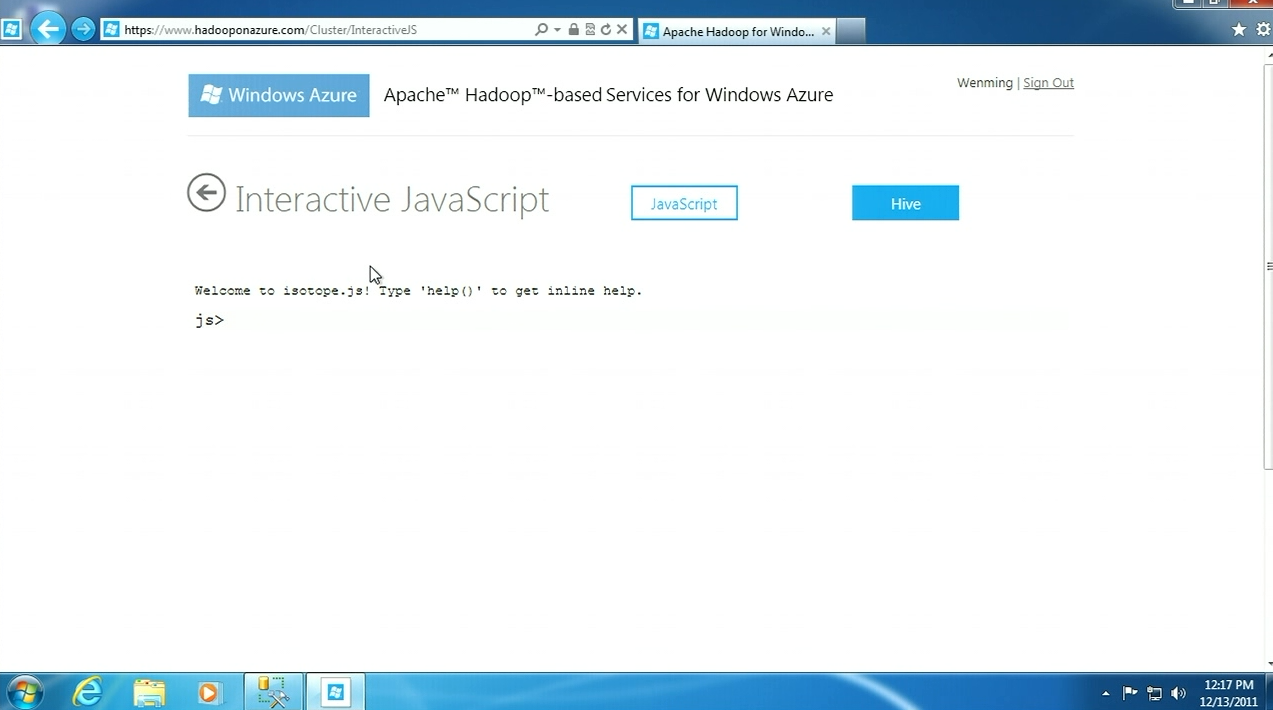Open the Snipping Tool taskbar item
1273x710 pixels.
click(x=272, y=691)
